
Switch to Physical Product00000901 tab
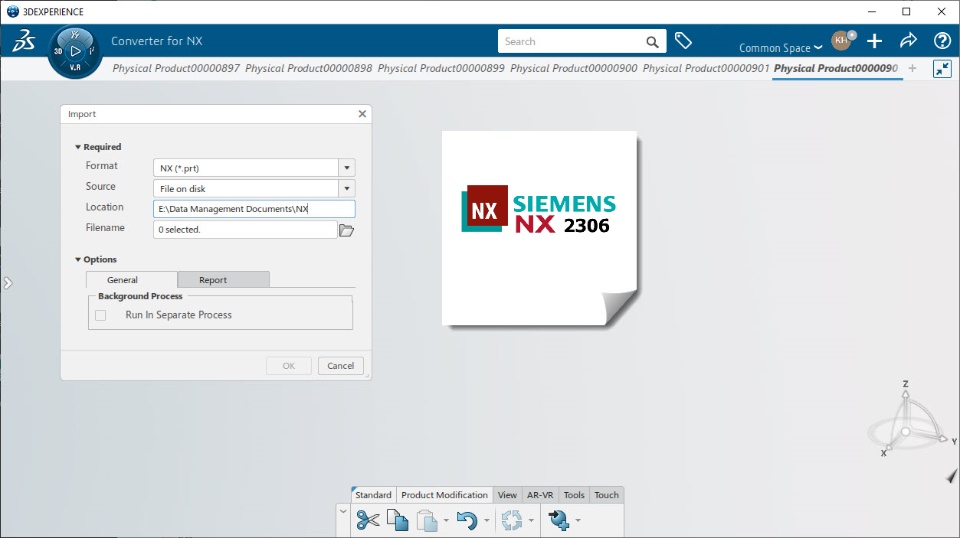coord(706,68)
